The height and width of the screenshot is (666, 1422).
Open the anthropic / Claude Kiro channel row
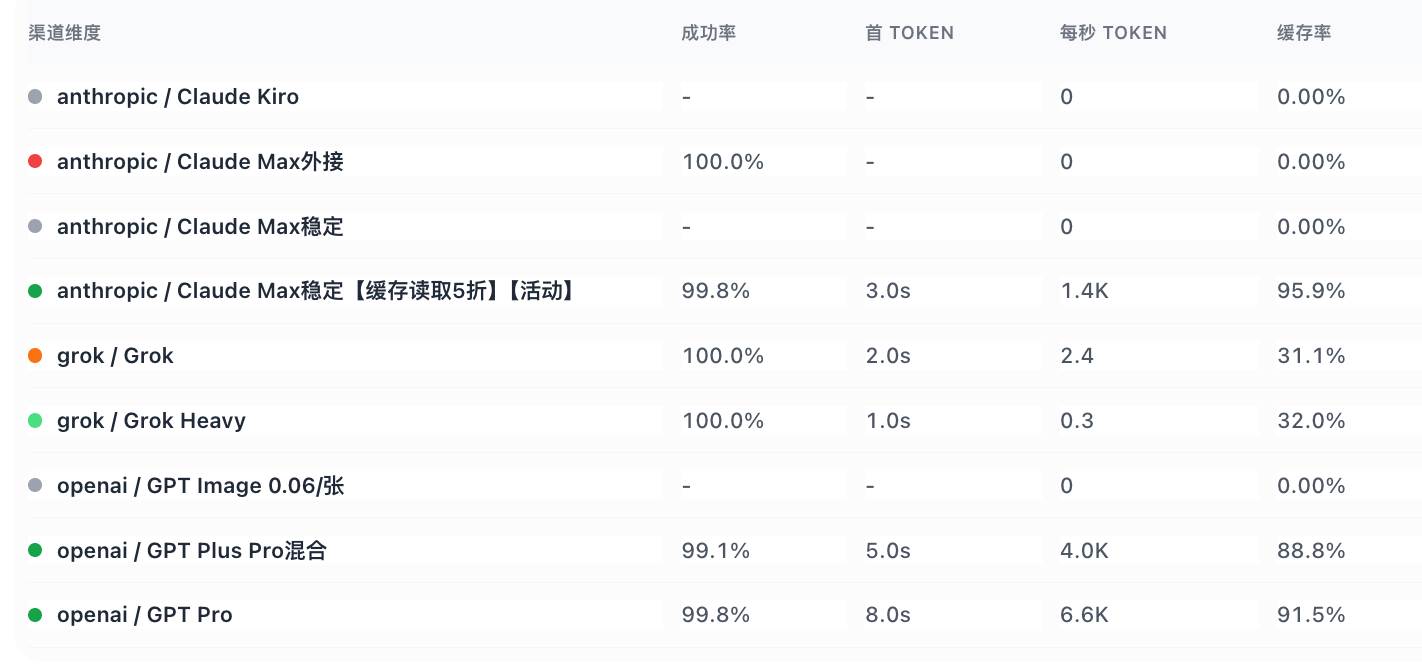(718, 97)
